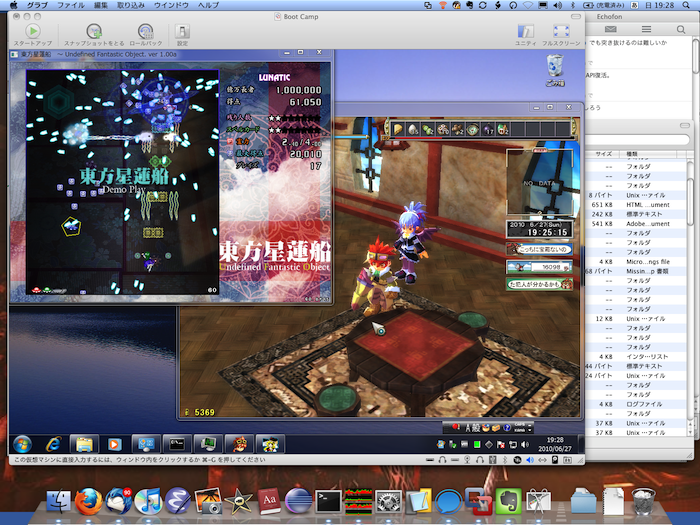This screenshot has height=525, width=700.
Task: Open the command prompt taskbar button
Action: [x=177, y=444]
